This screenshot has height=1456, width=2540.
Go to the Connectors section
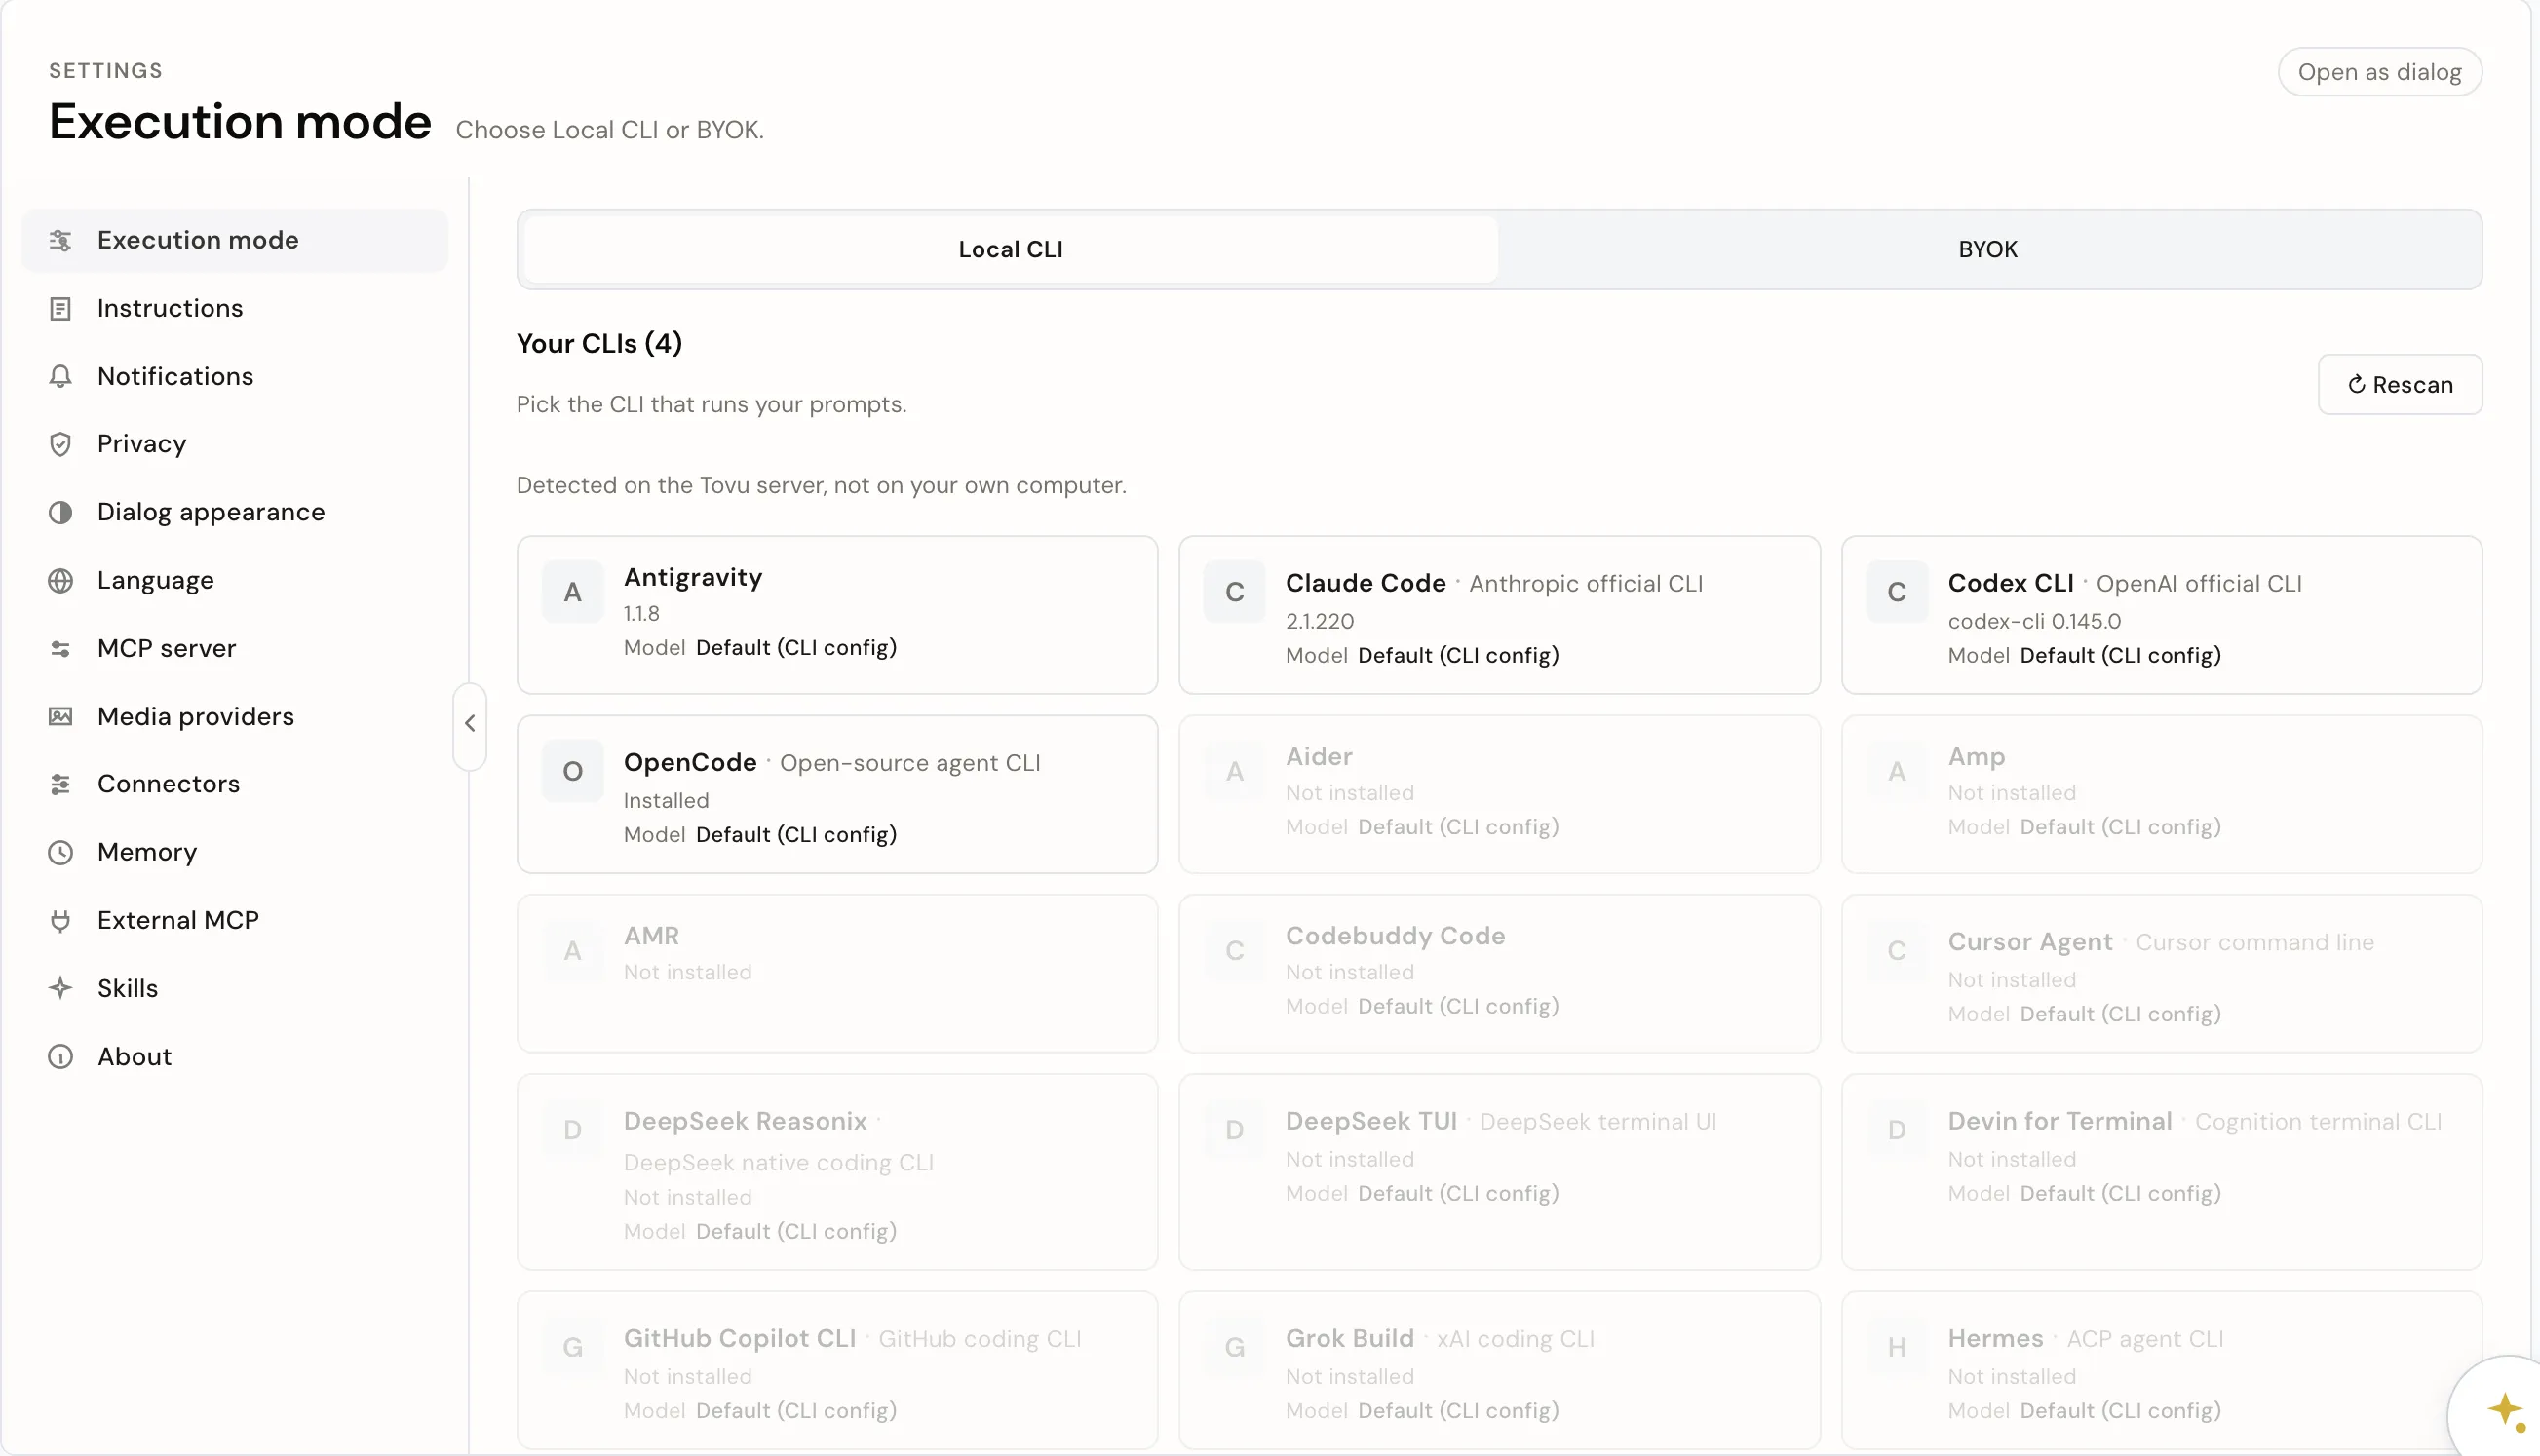point(235,784)
